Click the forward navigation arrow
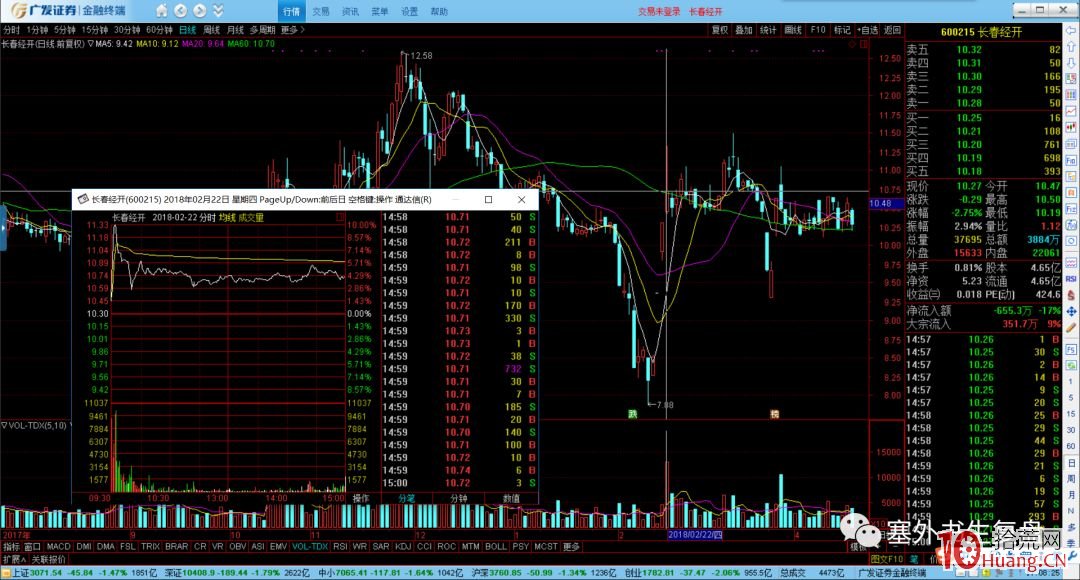The image size is (1080, 580). tap(200, 10)
